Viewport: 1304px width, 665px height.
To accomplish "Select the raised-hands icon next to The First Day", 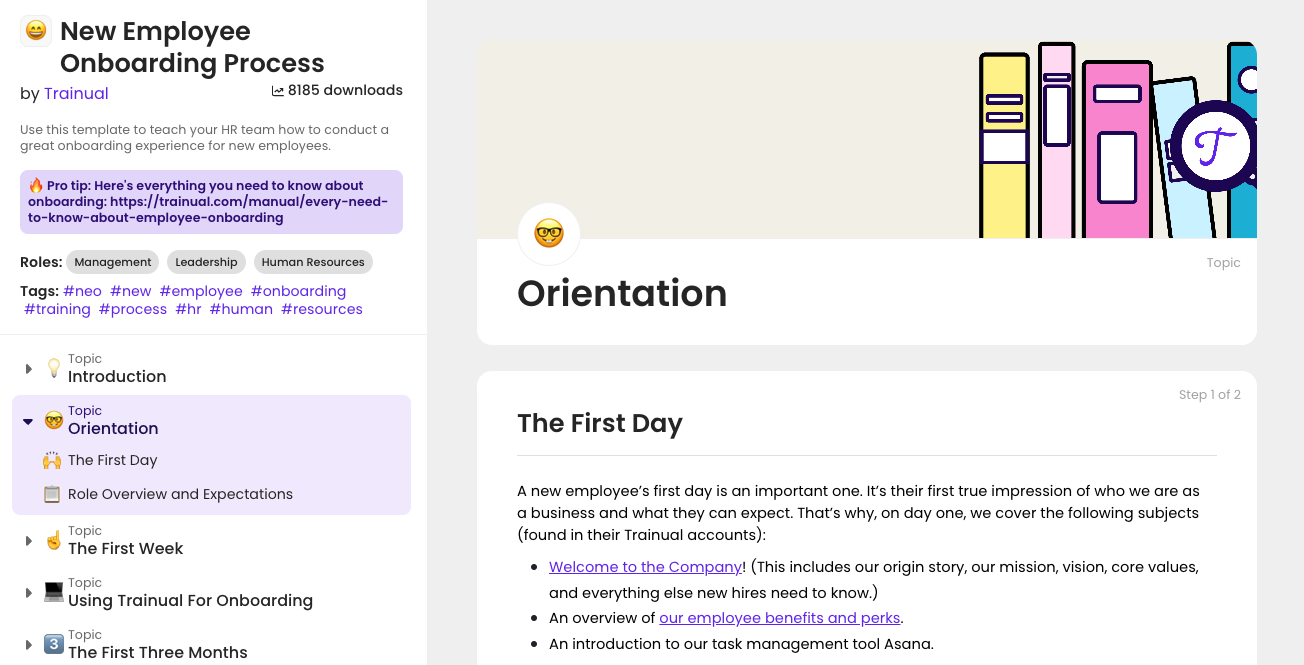I will tap(51, 459).
